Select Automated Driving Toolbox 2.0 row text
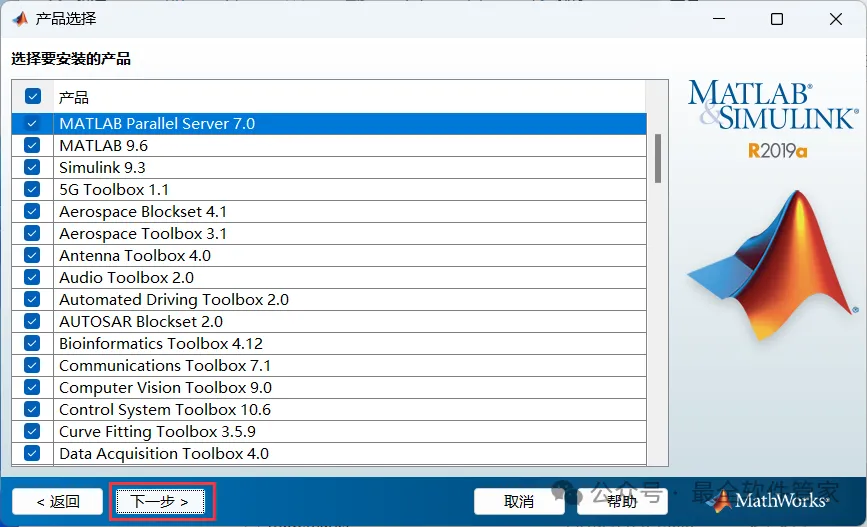The width and height of the screenshot is (867, 527). 174,299
